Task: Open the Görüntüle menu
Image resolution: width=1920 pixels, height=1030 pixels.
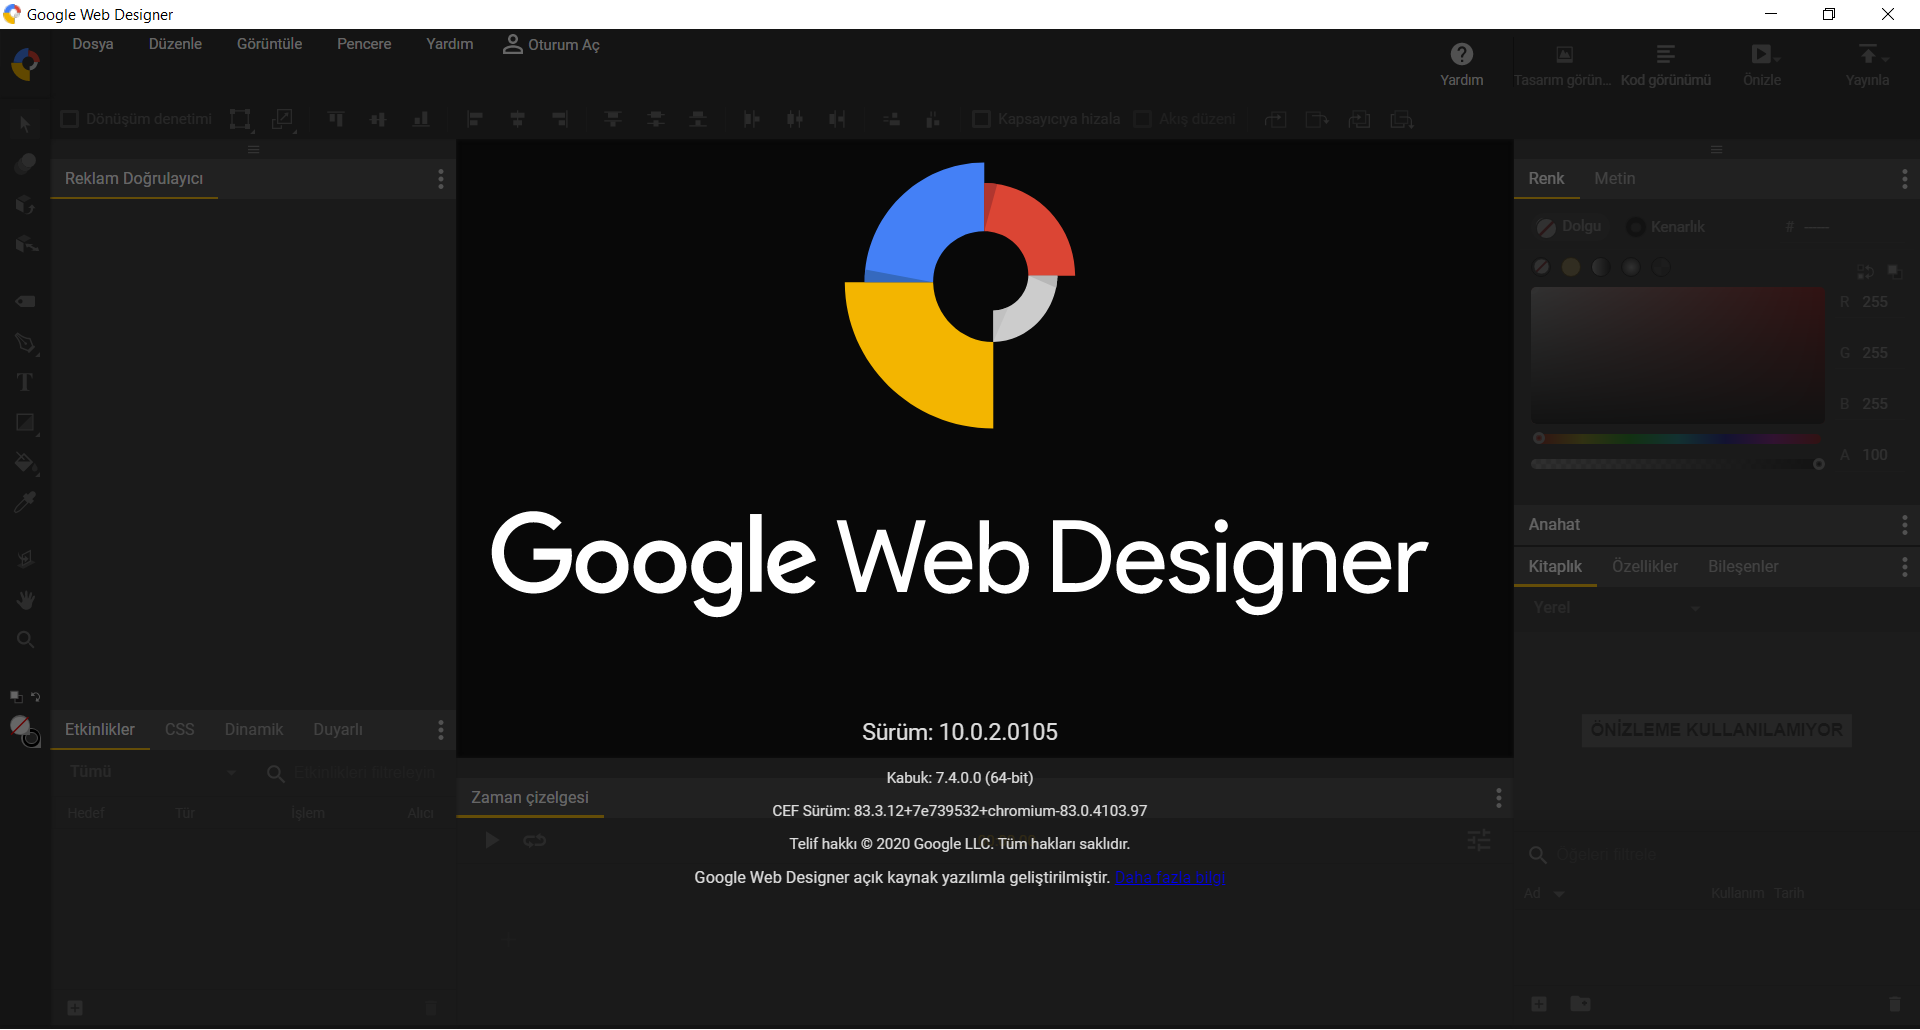Action: tap(269, 44)
